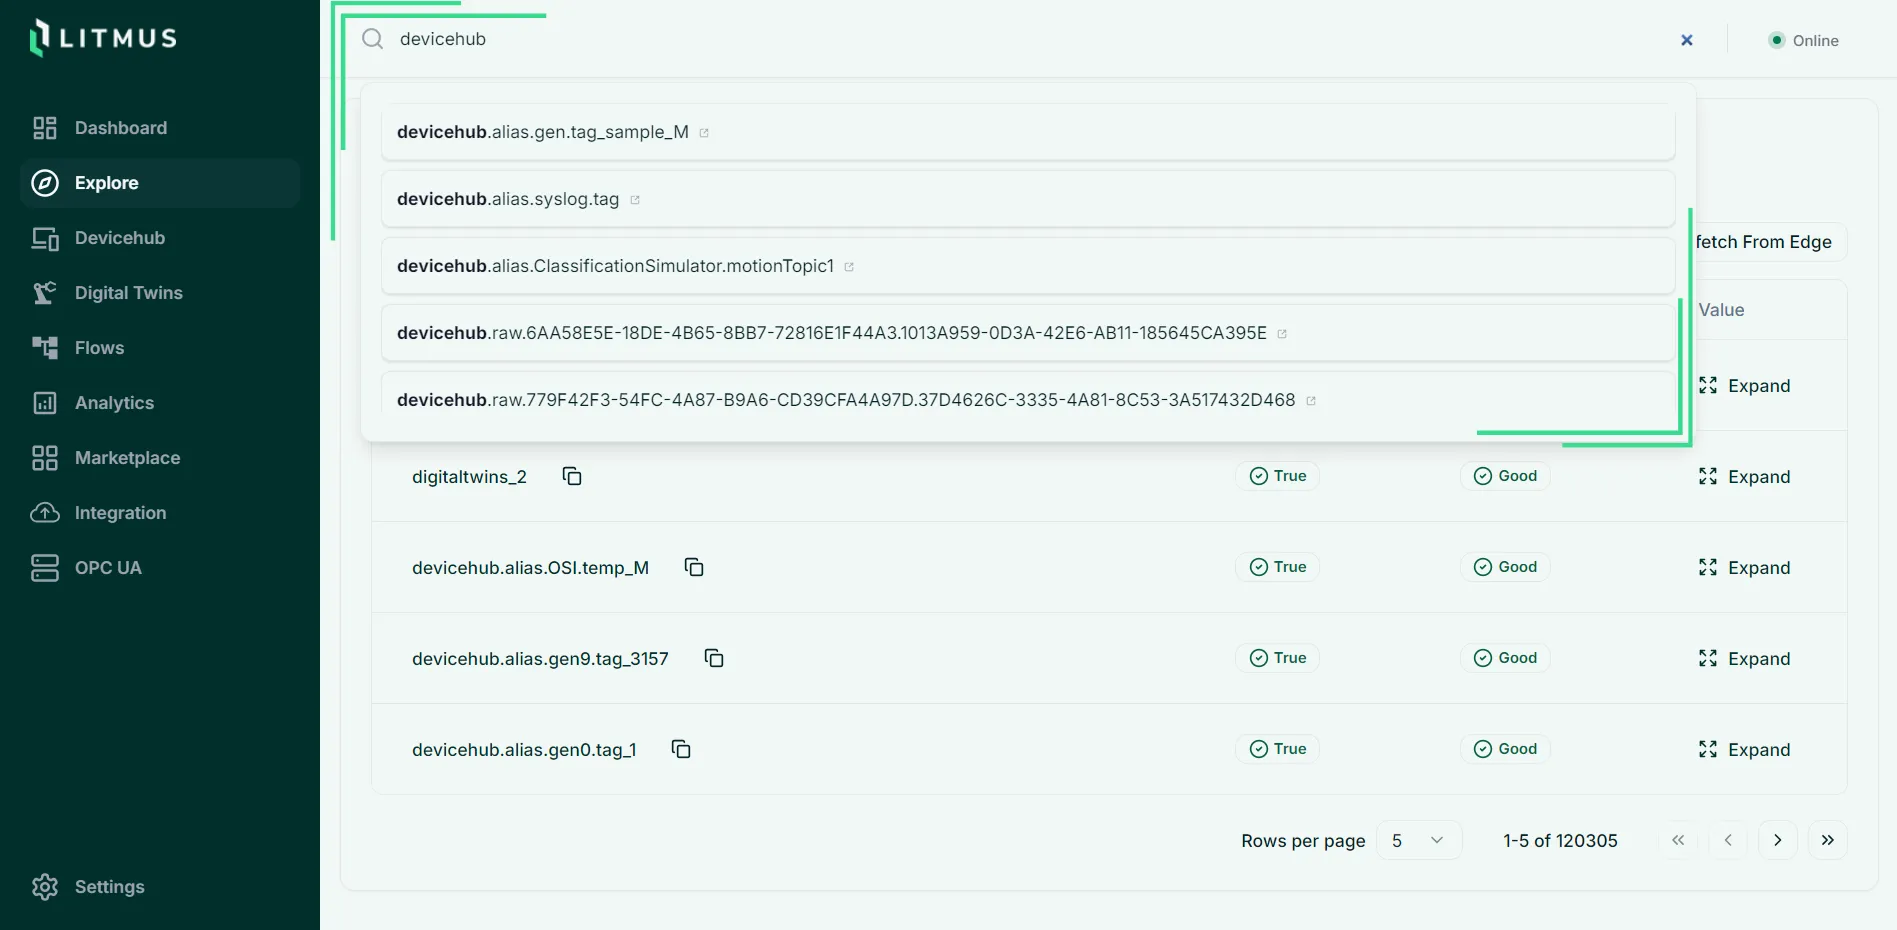The height and width of the screenshot is (930, 1897).
Task: Go to the next page of results
Action: click(1778, 841)
